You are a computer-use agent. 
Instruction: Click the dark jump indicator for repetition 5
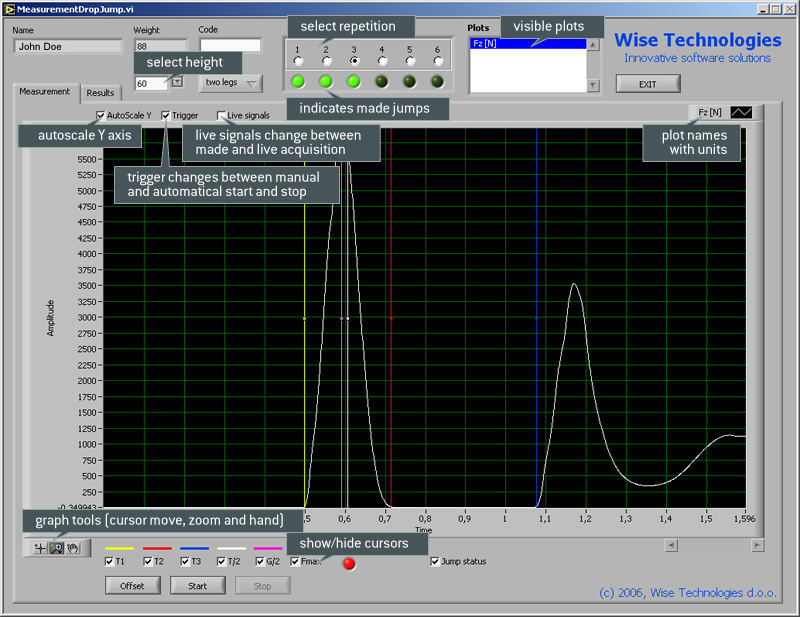[410, 82]
